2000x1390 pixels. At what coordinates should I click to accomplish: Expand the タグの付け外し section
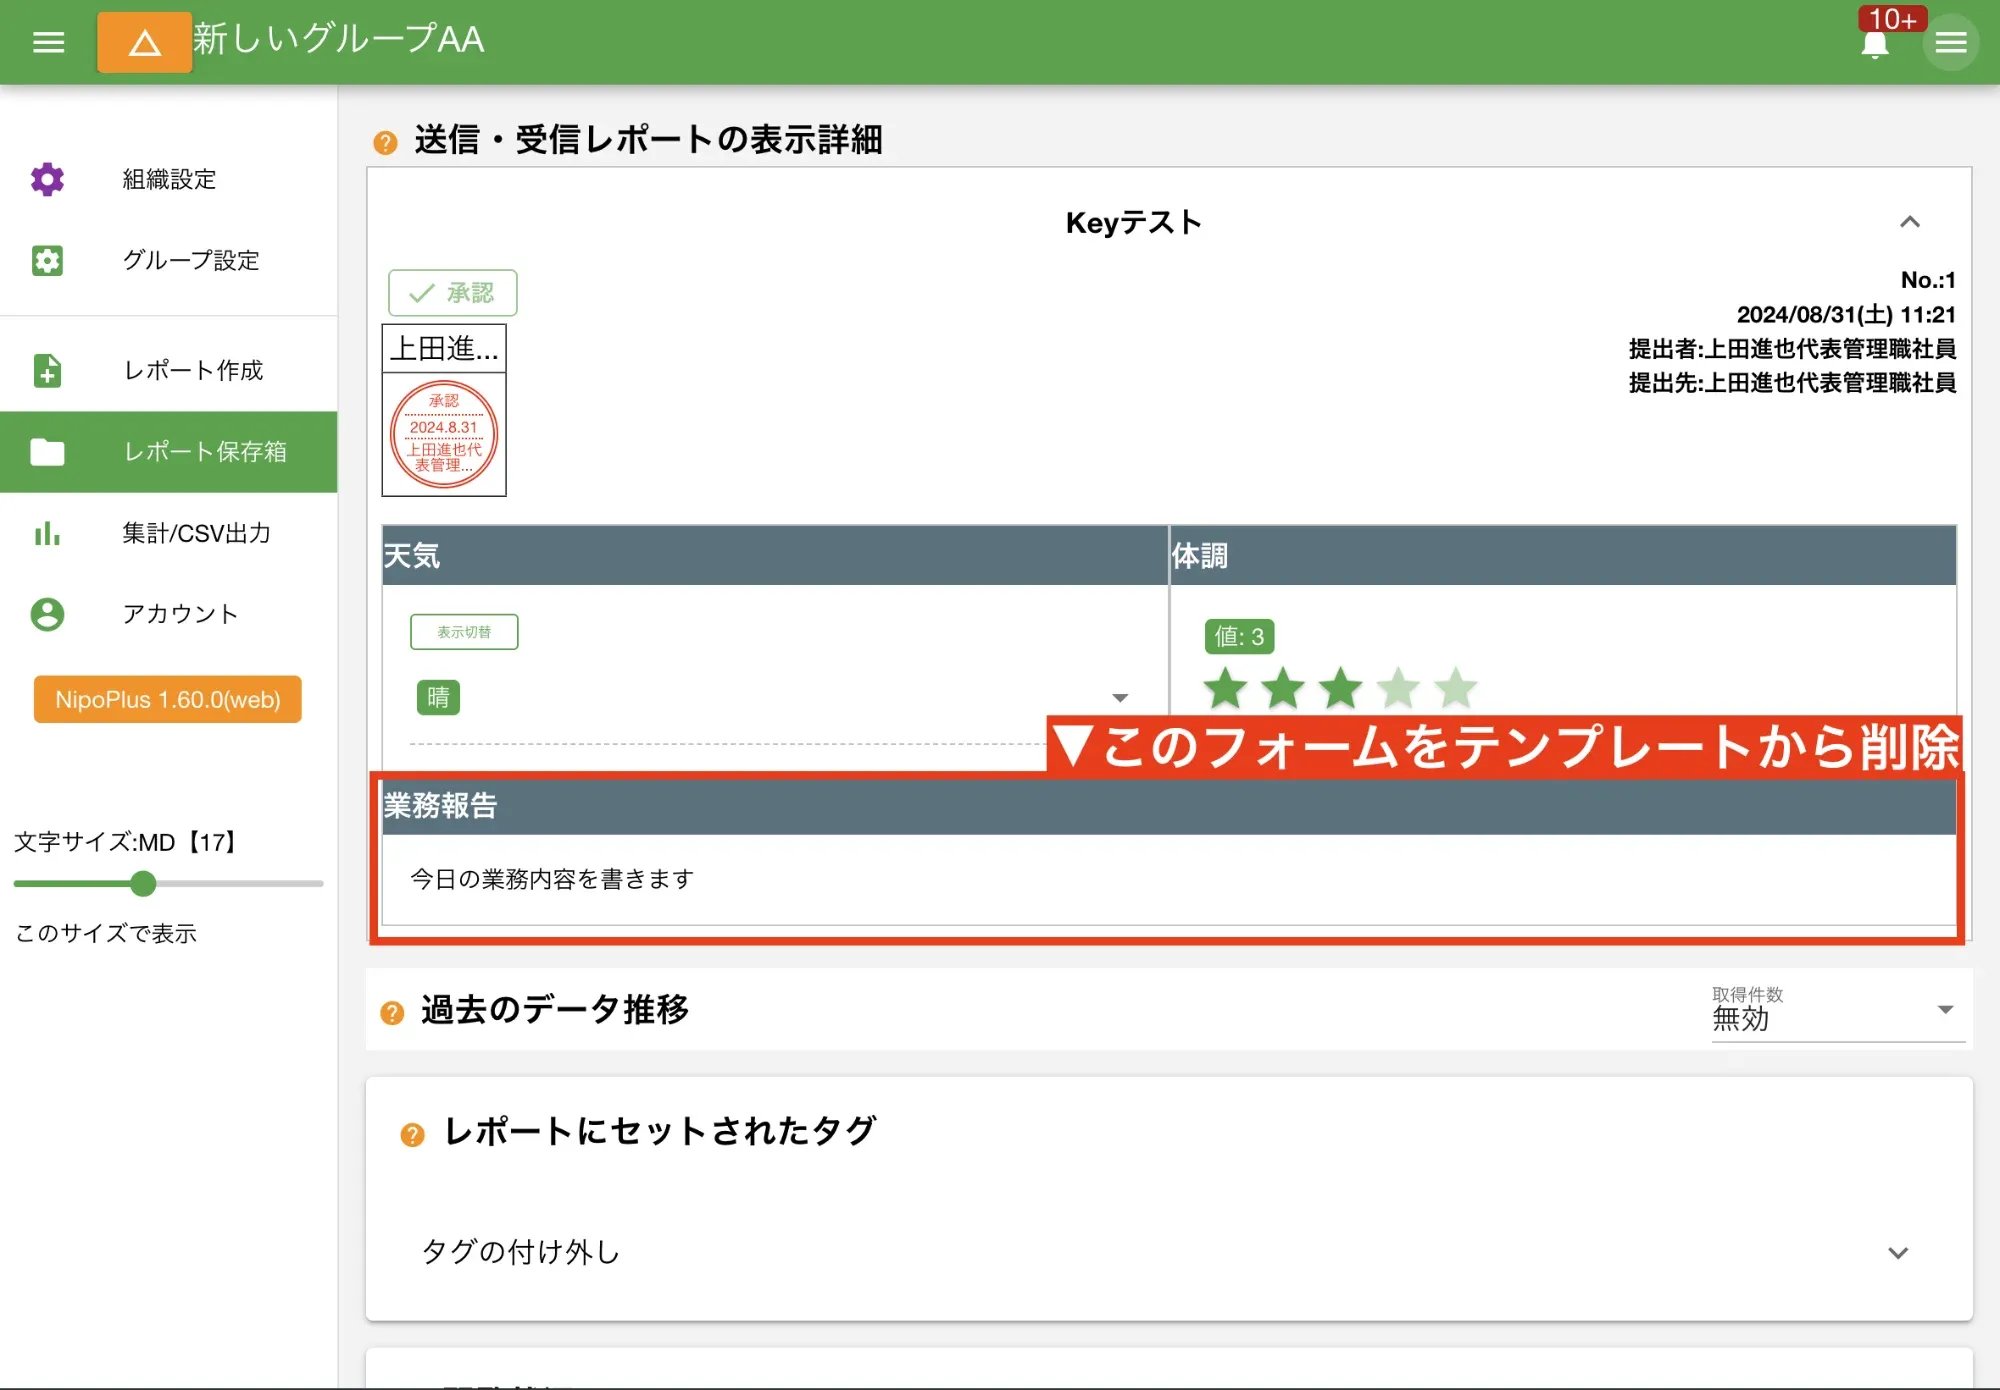[1896, 1252]
